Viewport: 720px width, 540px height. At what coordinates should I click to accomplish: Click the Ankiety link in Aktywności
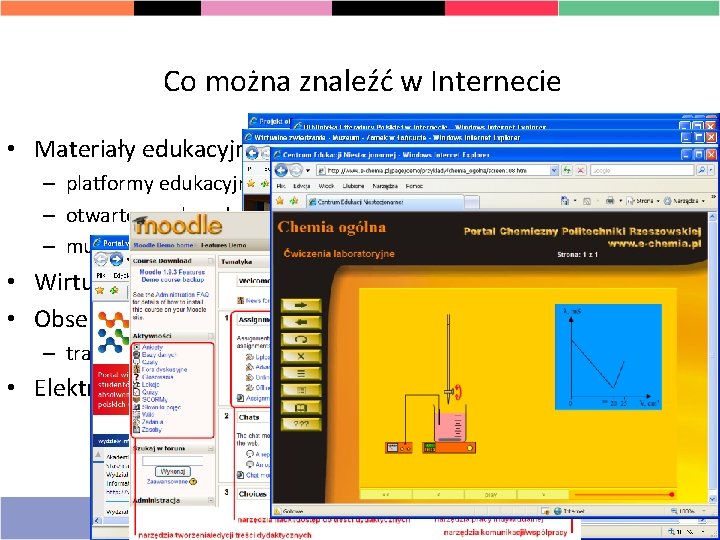[152, 347]
